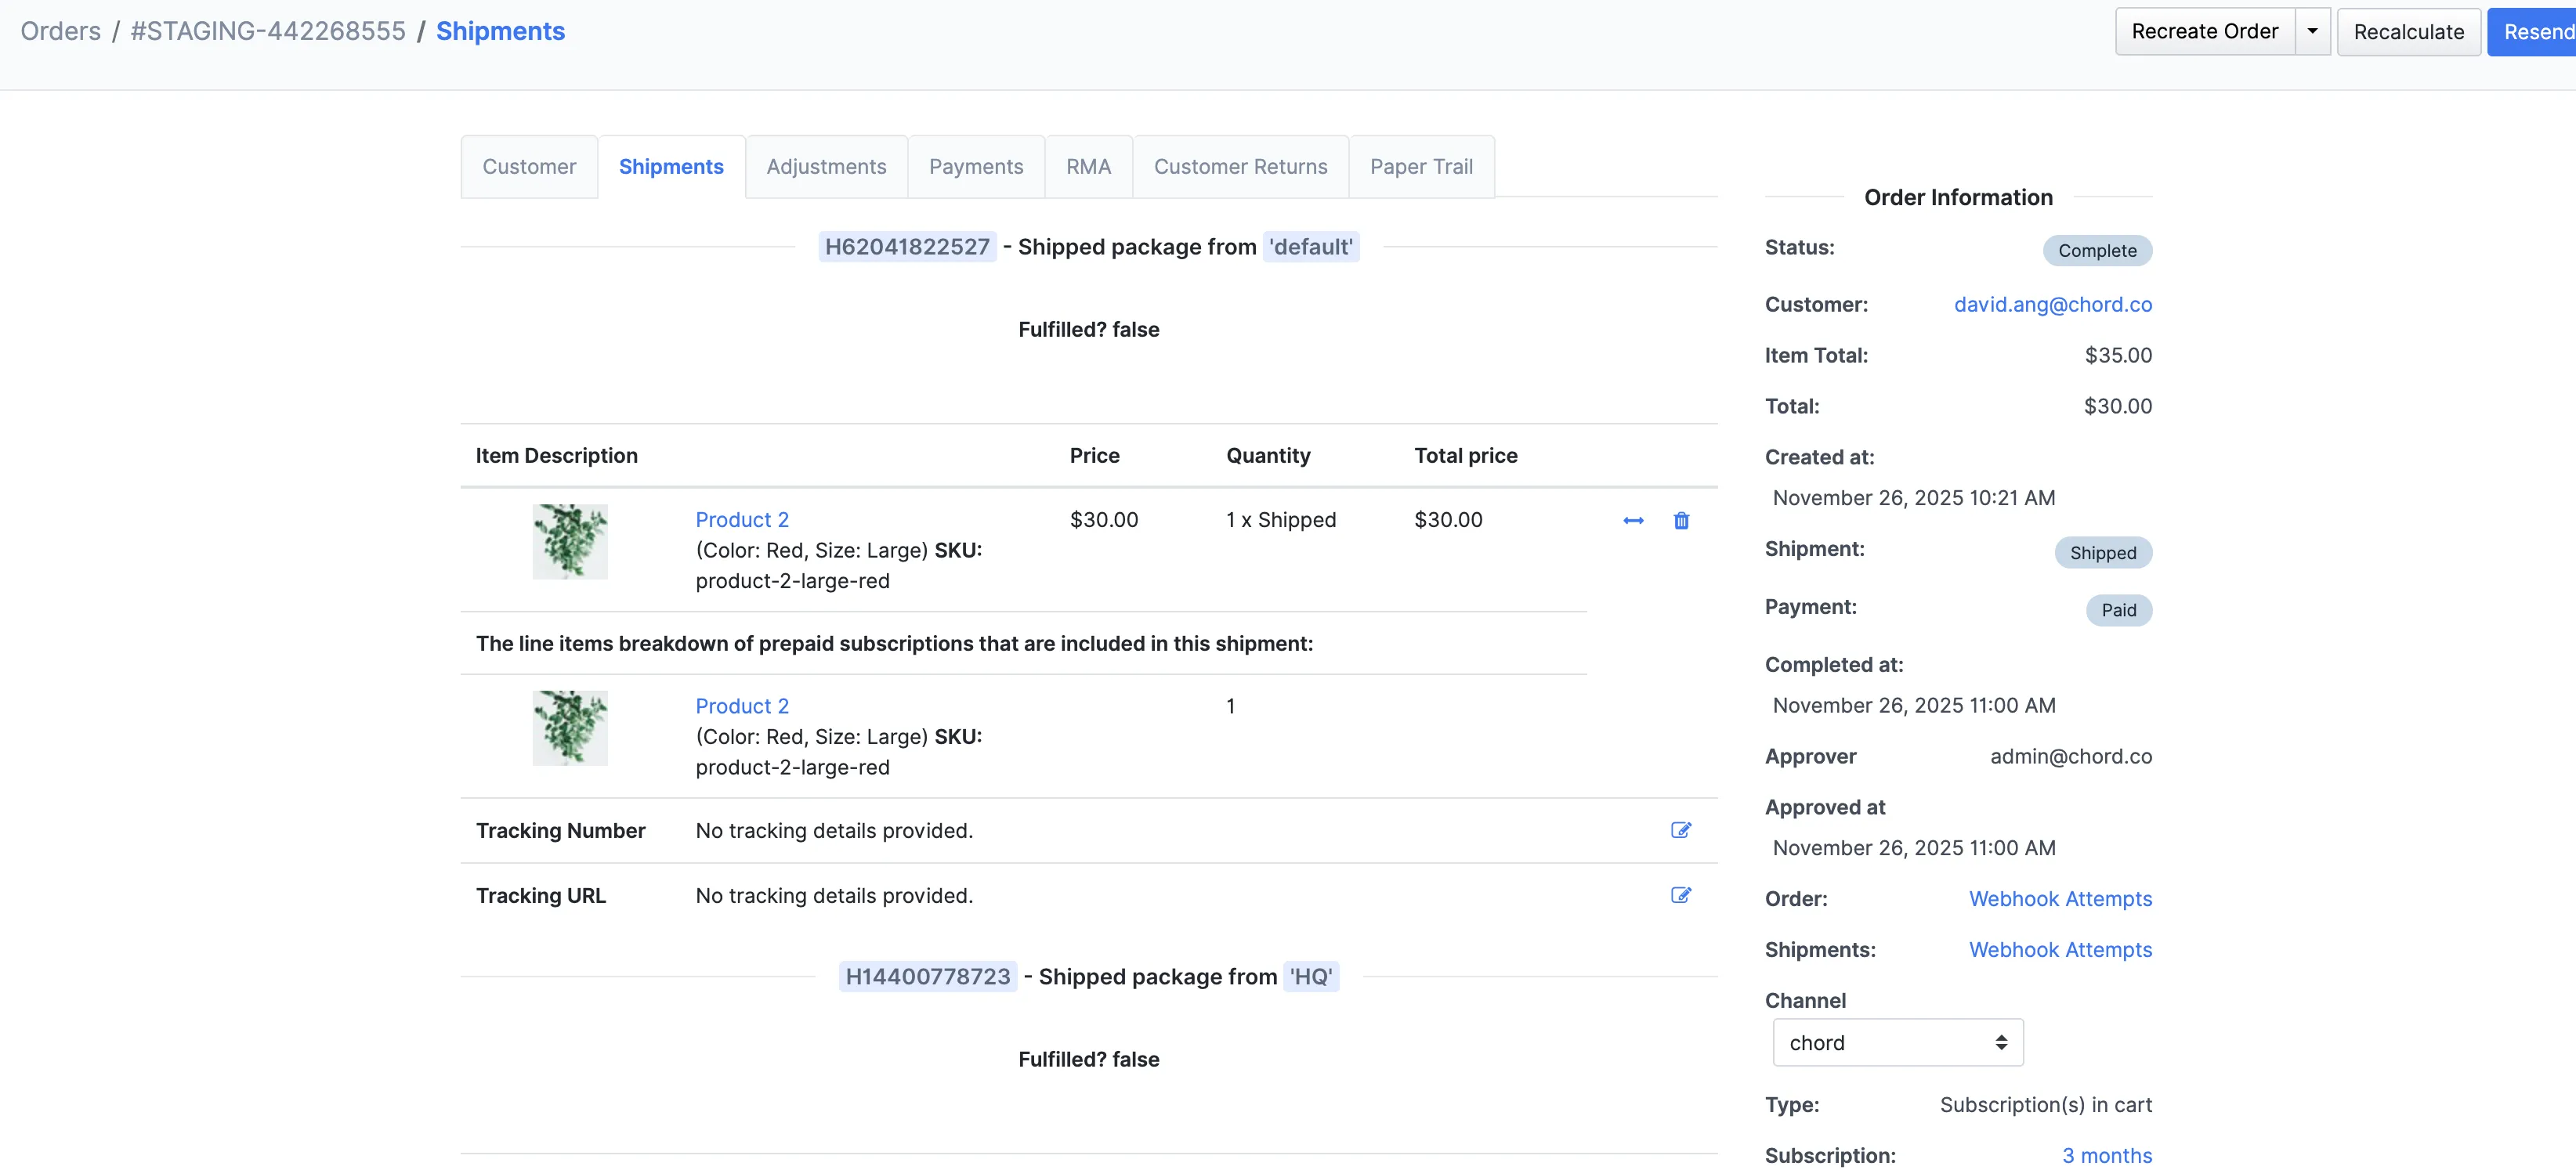Edit the Tracking URL via pencil icon
The width and height of the screenshot is (2576, 1170).
[1681, 895]
